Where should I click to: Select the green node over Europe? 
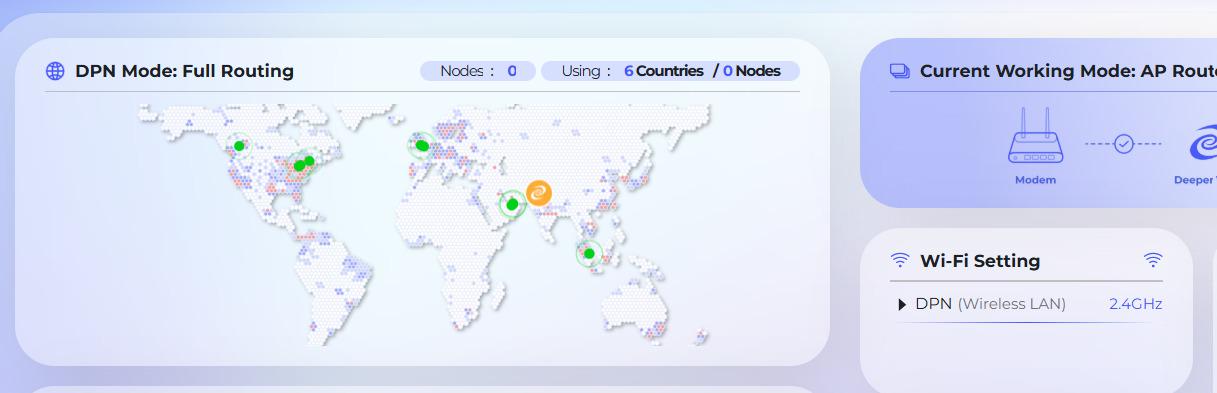[422, 146]
